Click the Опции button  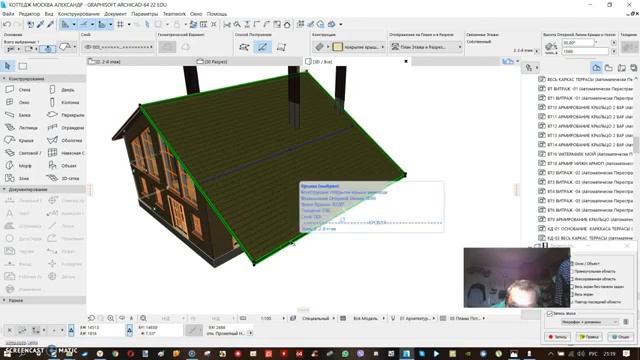pos(620,337)
